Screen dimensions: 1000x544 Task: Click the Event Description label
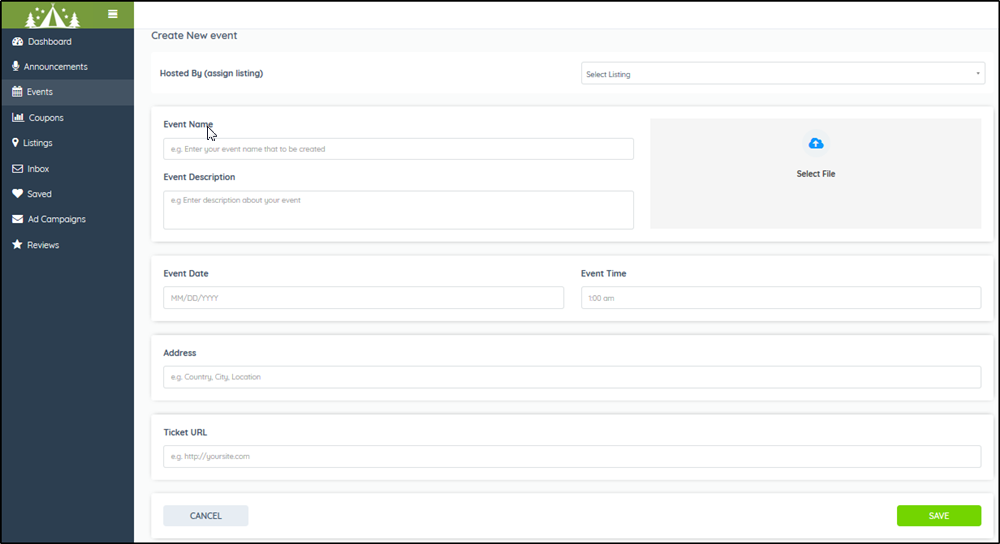point(199,177)
